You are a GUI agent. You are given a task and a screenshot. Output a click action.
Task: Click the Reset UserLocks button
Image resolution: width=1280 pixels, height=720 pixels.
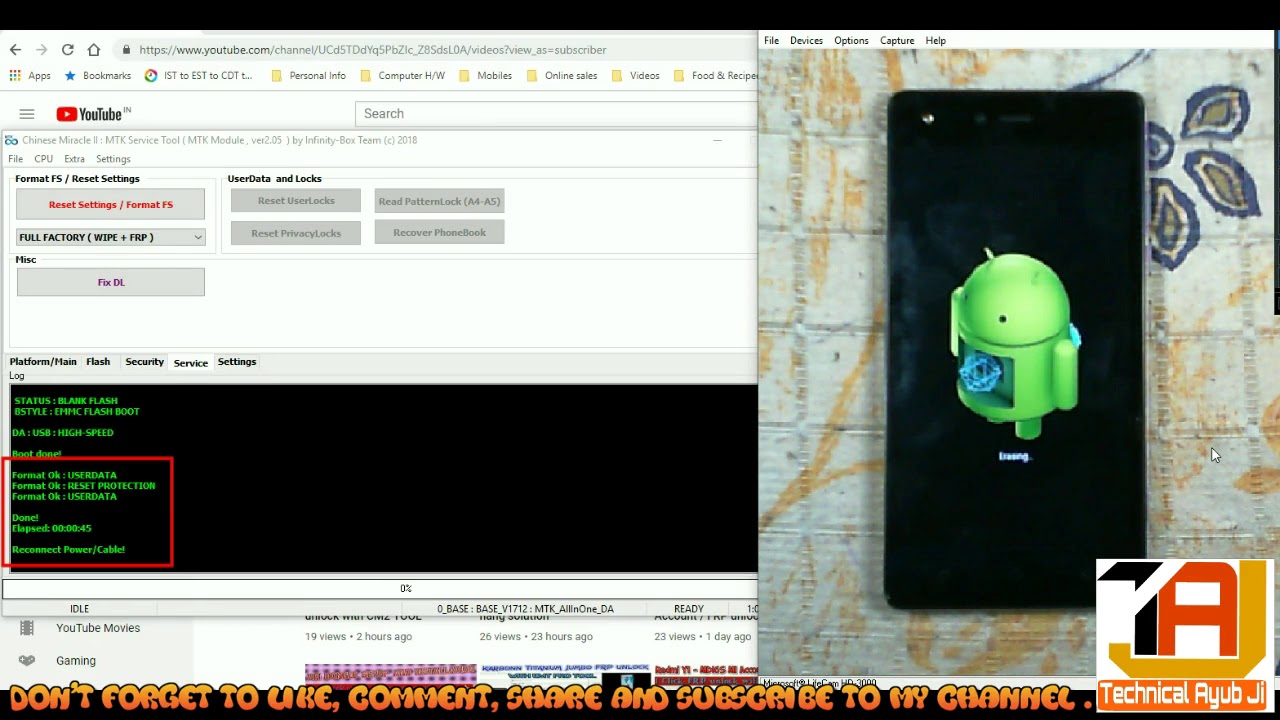coord(296,201)
